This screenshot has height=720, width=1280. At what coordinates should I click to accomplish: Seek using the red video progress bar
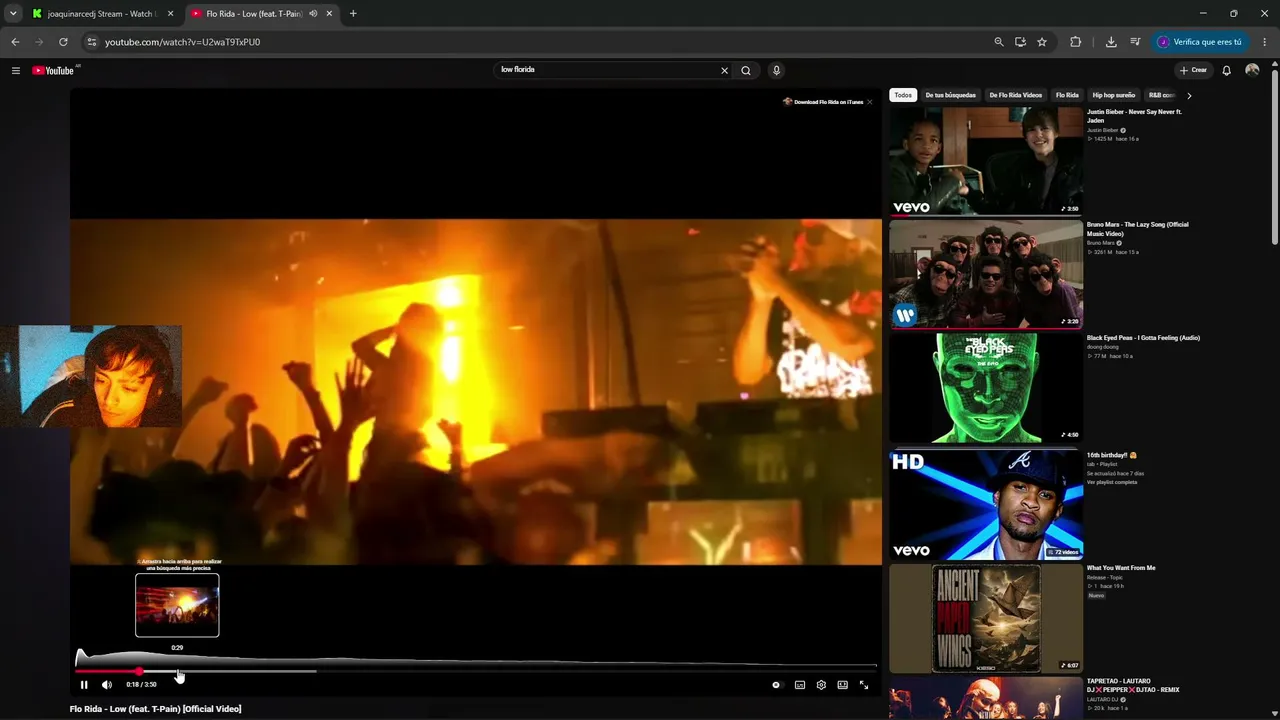(x=476, y=670)
